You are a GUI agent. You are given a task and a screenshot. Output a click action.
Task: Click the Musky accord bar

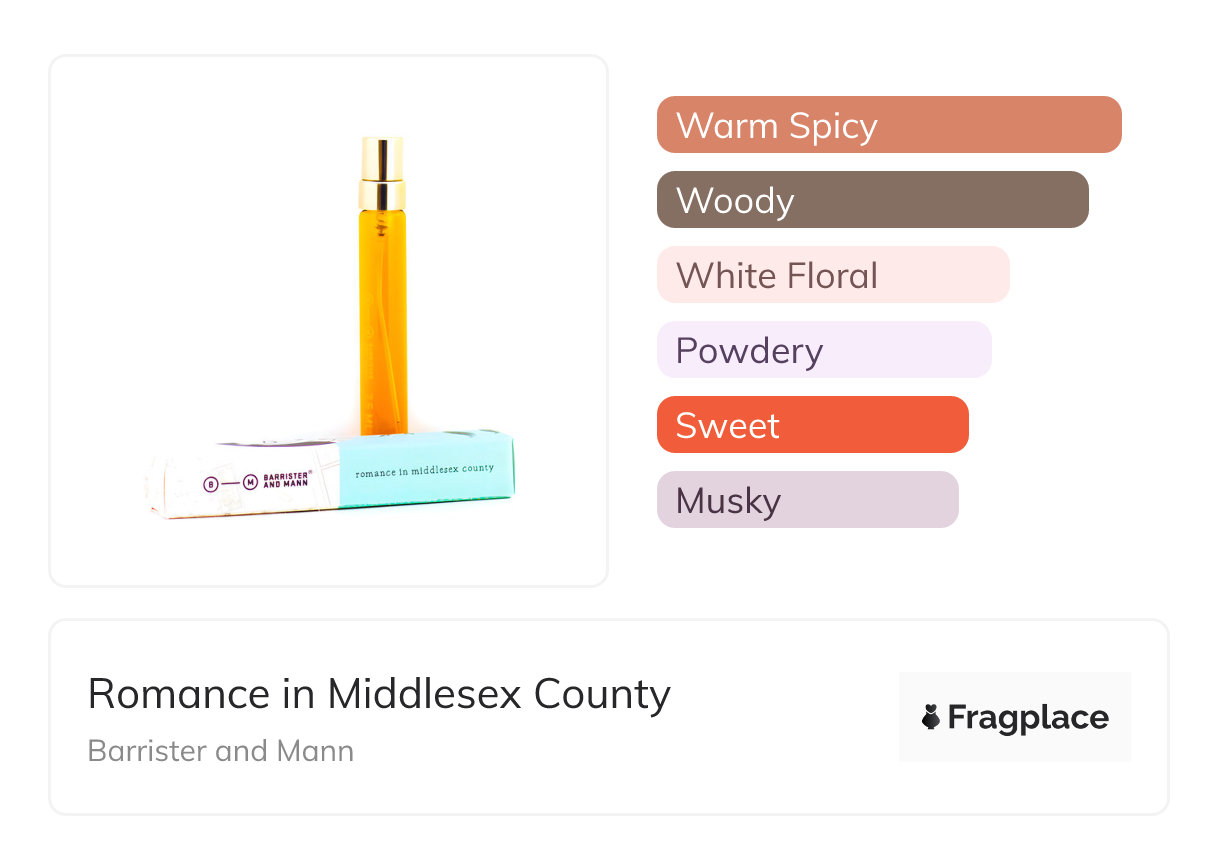[807, 500]
